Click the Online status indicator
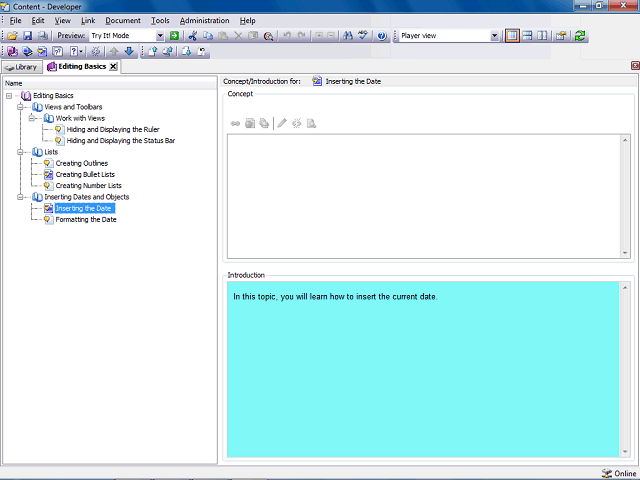The width and height of the screenshot is (640, 480). pos(619,473)
